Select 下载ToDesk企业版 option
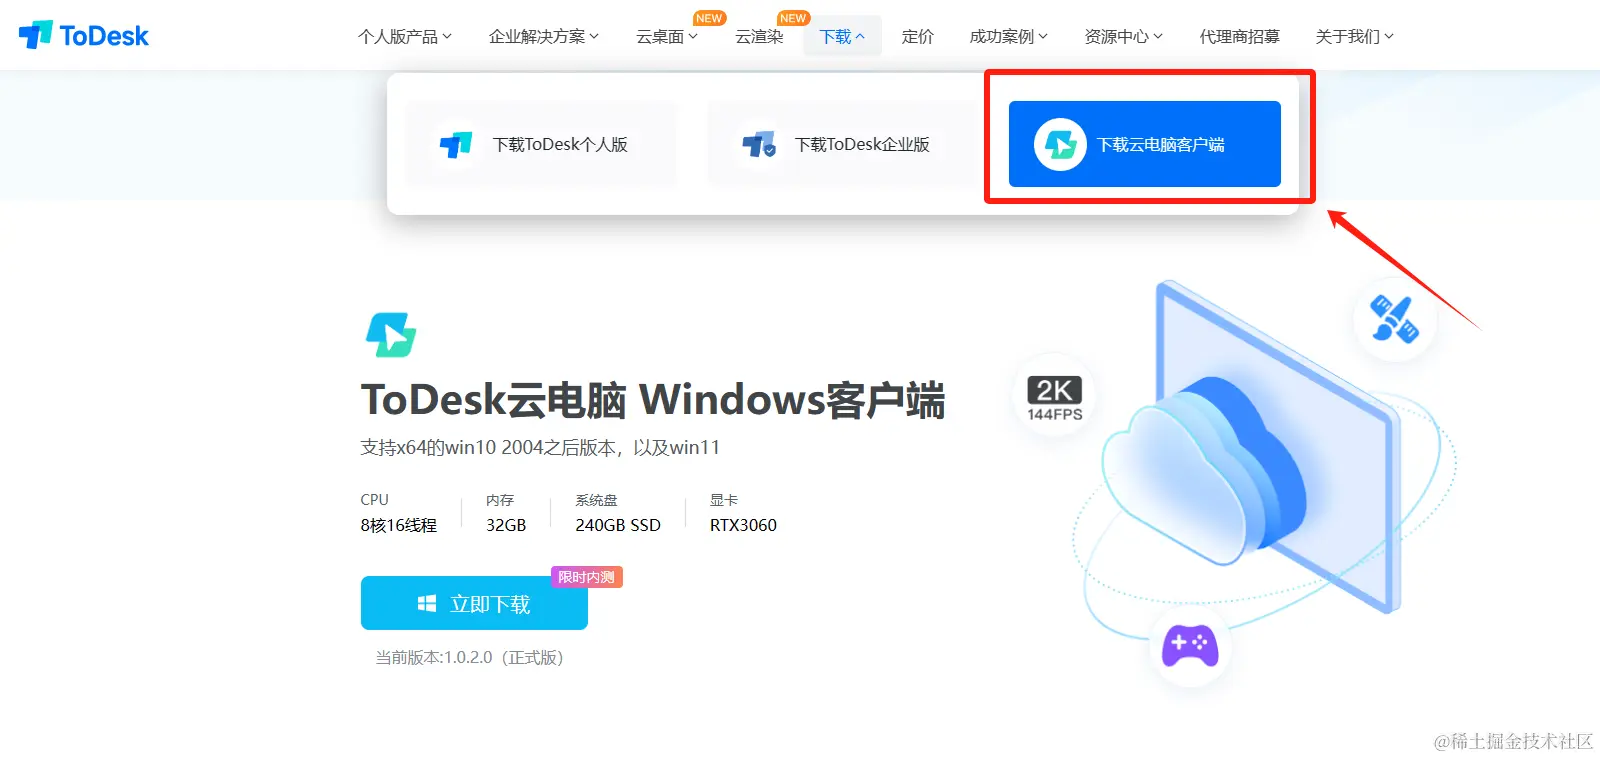Screen dimensions: 1600x758 (843, 144)
